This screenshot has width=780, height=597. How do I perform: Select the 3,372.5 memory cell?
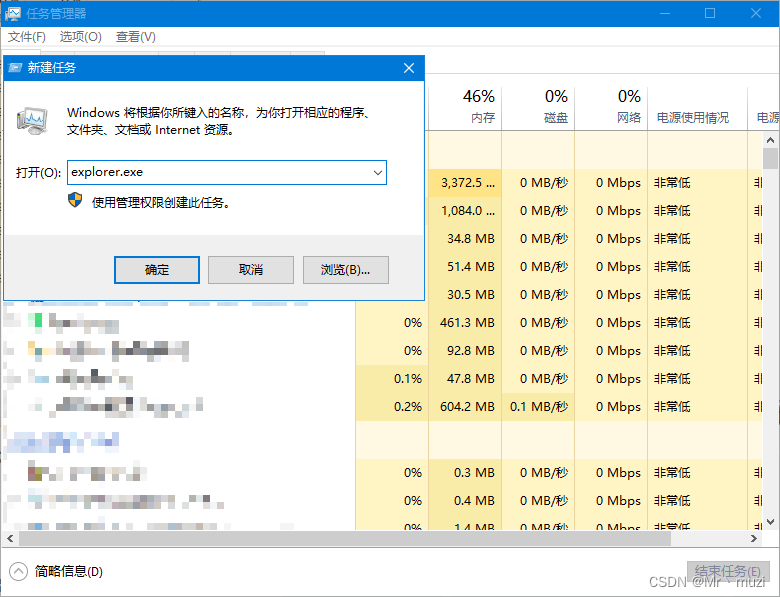coord(465,183)
